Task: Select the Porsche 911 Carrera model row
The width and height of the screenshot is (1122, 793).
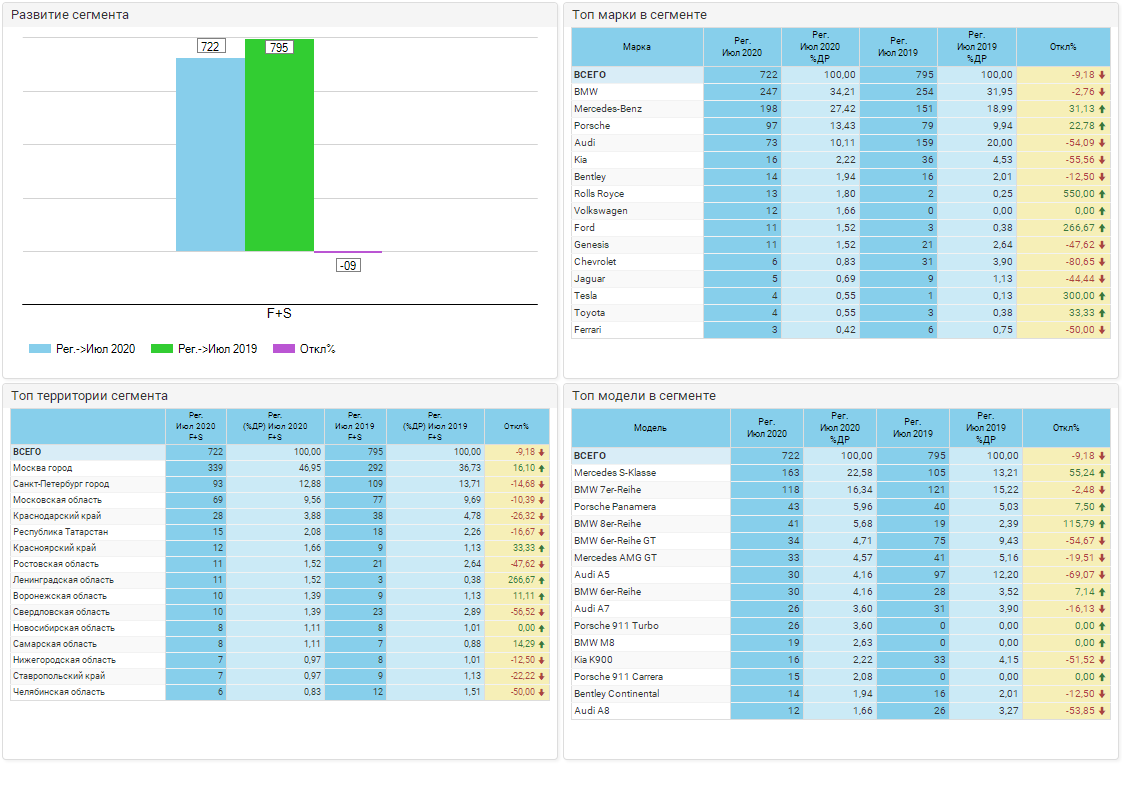Action: [841, 676]
